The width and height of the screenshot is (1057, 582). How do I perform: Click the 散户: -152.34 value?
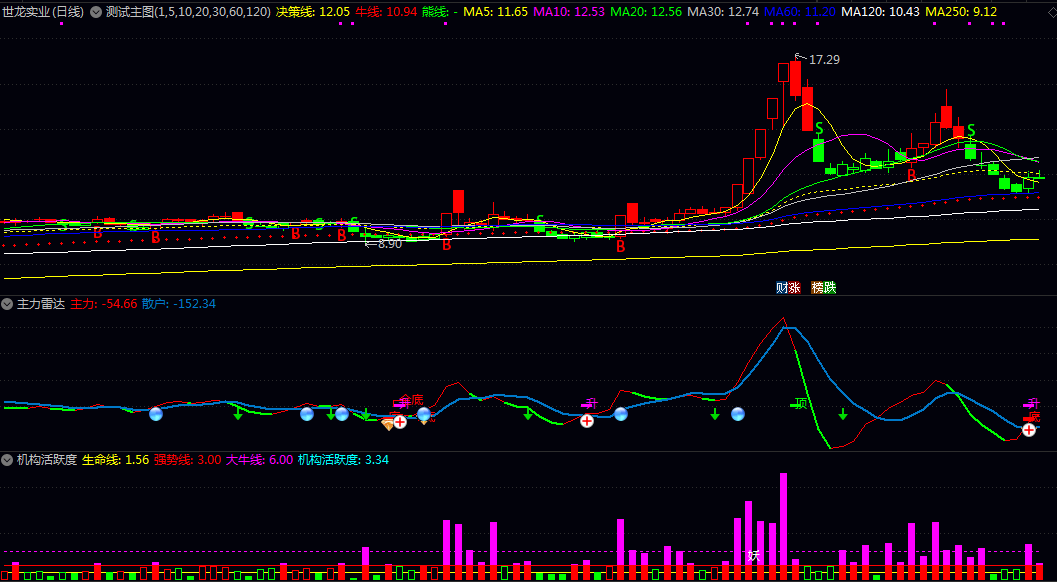click(179, 303)
